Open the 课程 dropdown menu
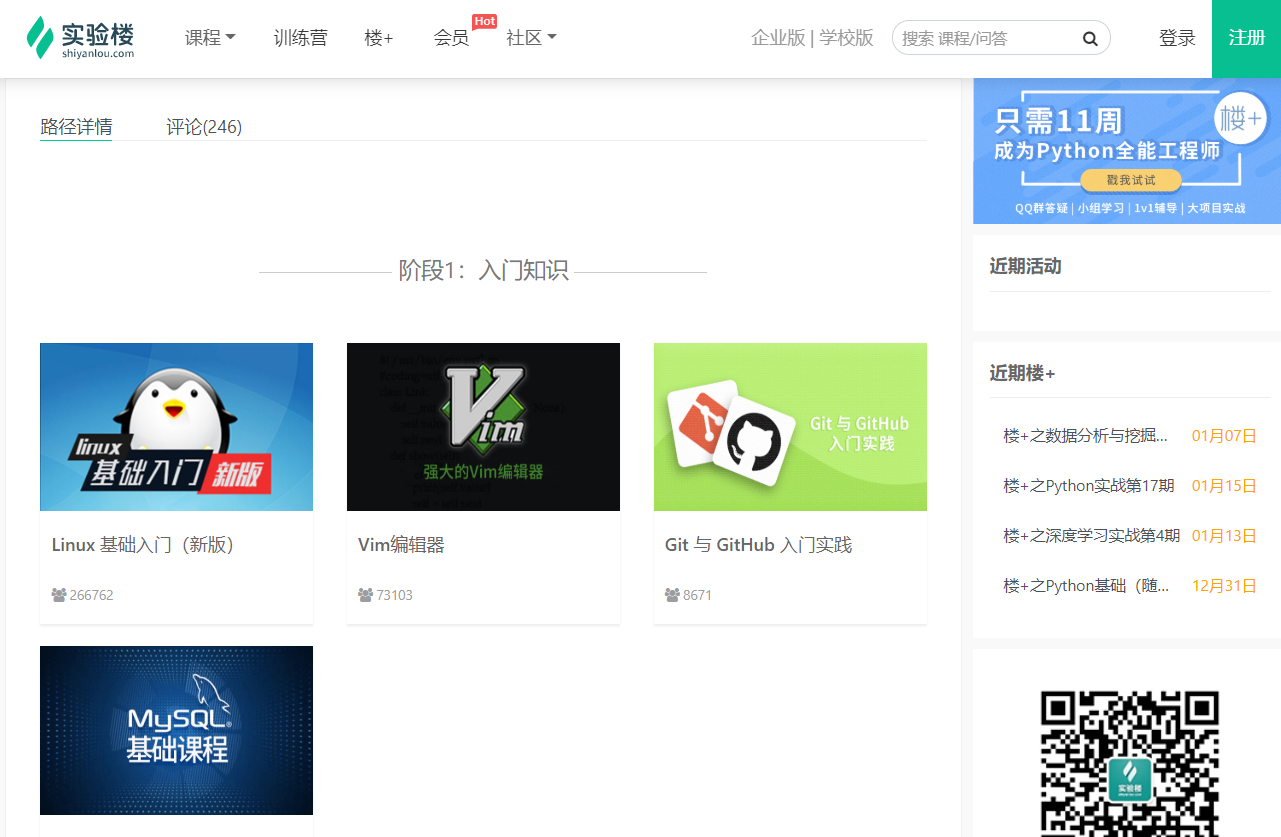1281x837 pixels. point(210,38)
